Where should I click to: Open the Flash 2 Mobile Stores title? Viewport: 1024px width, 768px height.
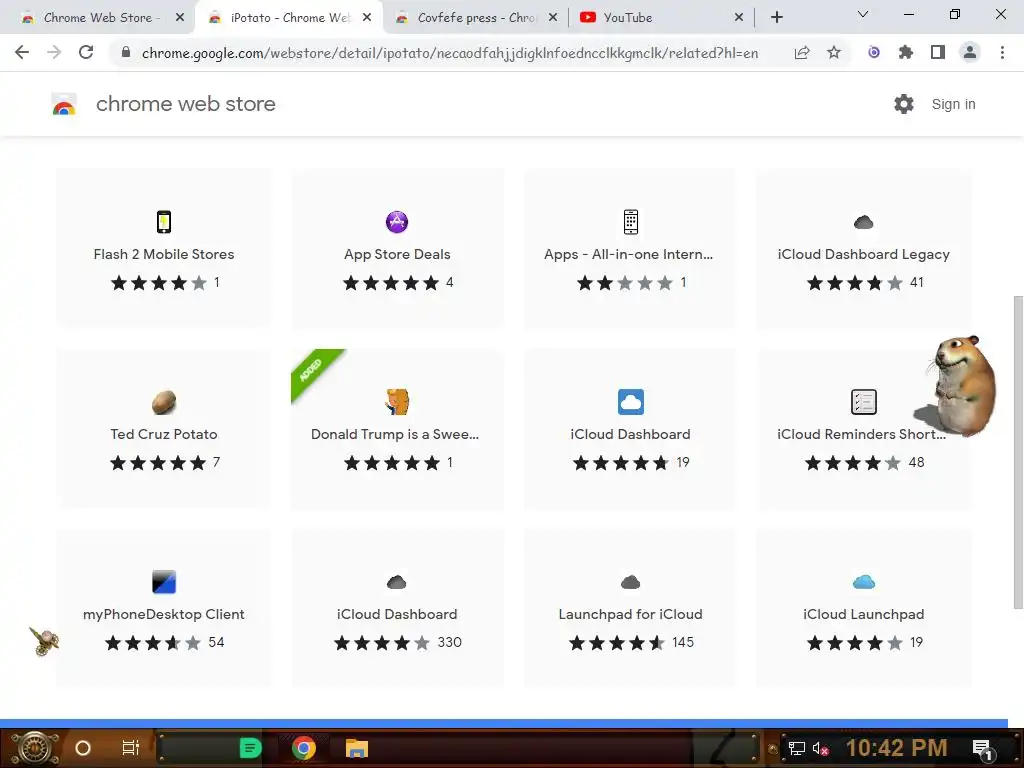click(164, 254)
